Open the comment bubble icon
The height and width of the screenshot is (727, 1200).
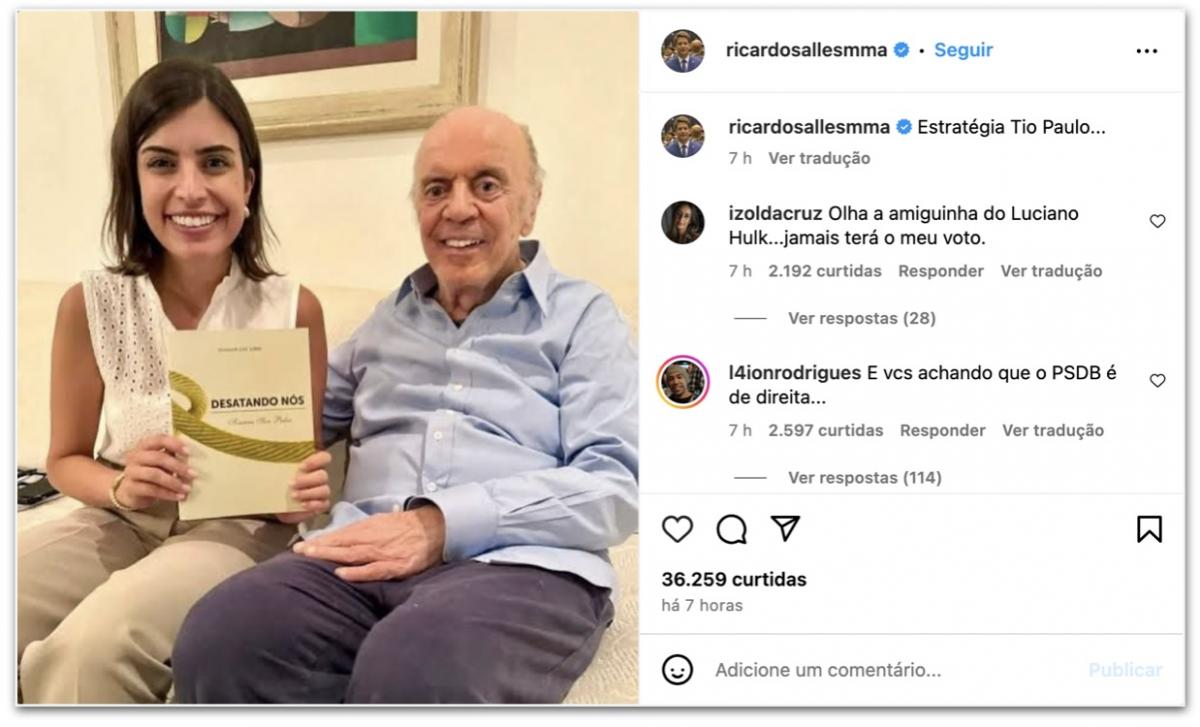click(x=731, y=529)
